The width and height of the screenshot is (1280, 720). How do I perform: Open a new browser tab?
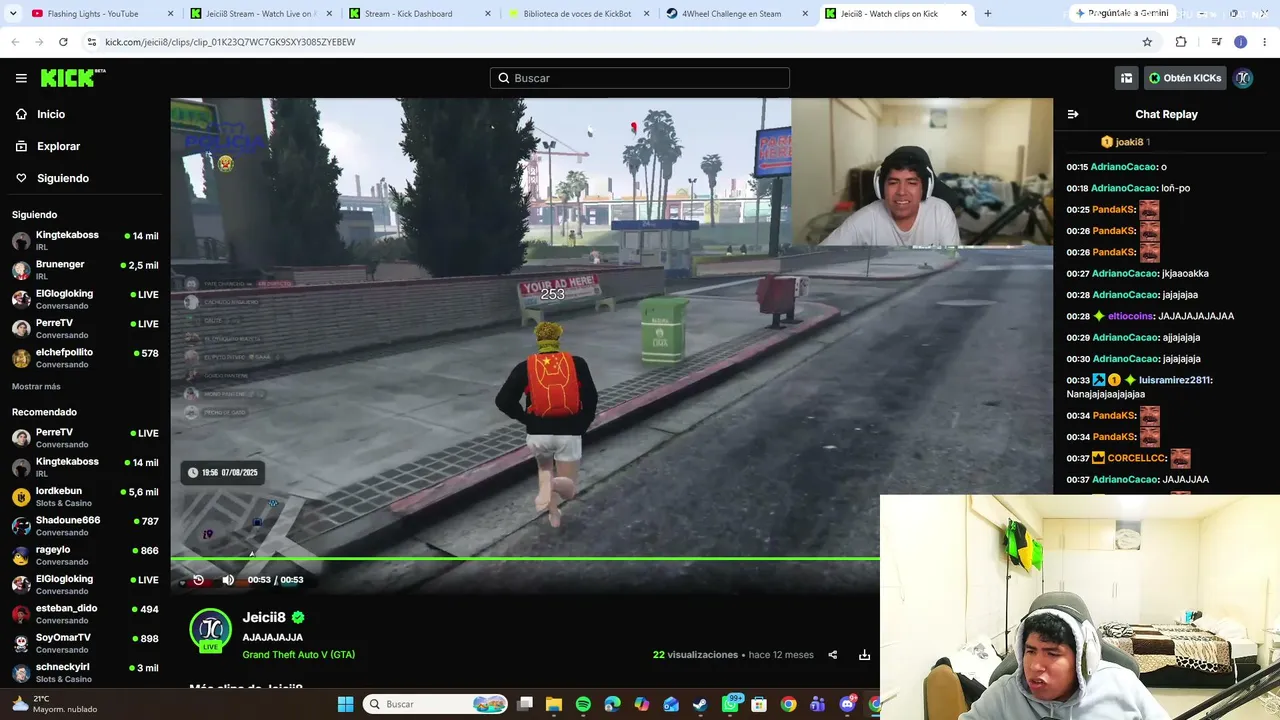tap(988, 14)
